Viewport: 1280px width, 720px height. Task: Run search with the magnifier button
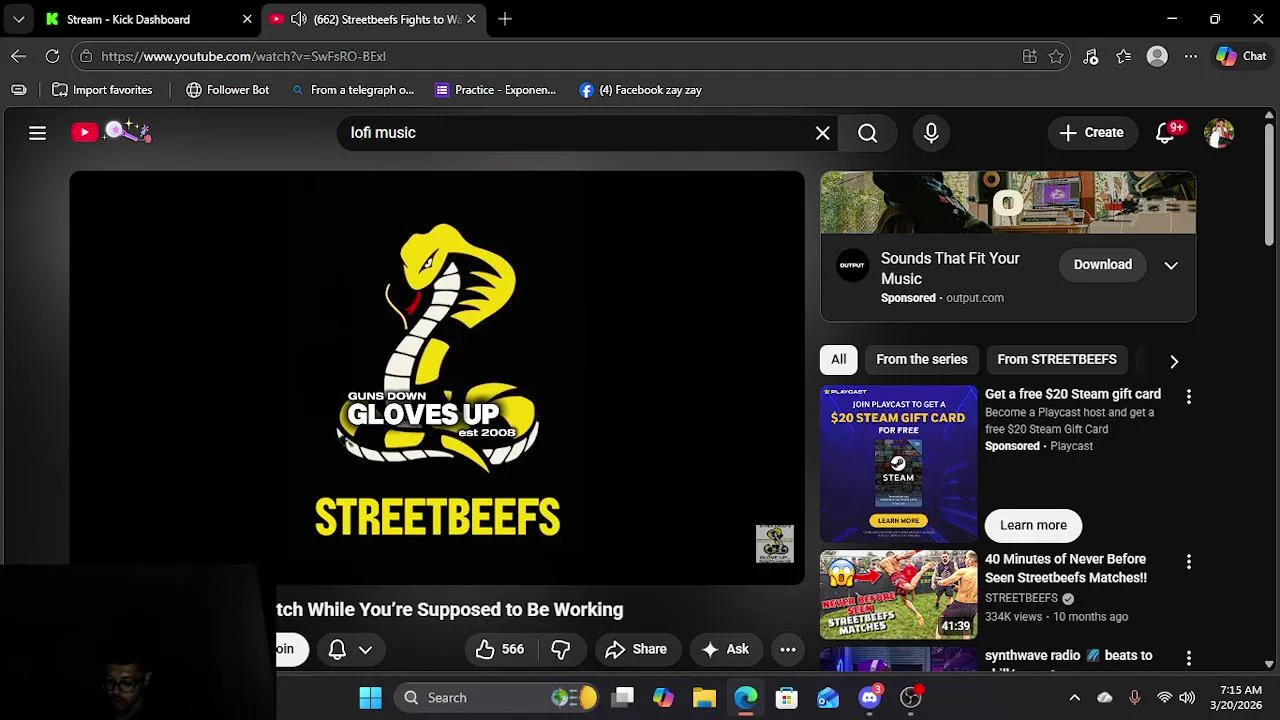867,132
